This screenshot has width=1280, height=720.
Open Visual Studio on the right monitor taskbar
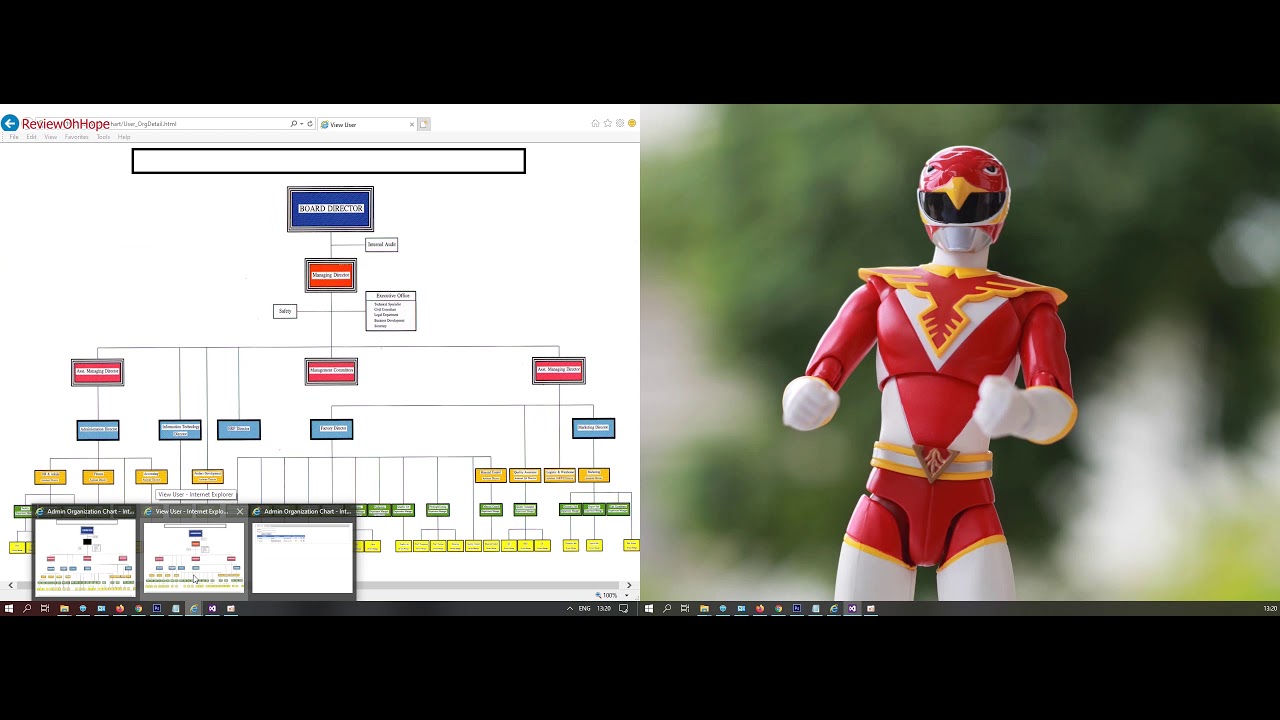(x=852, y=608)
